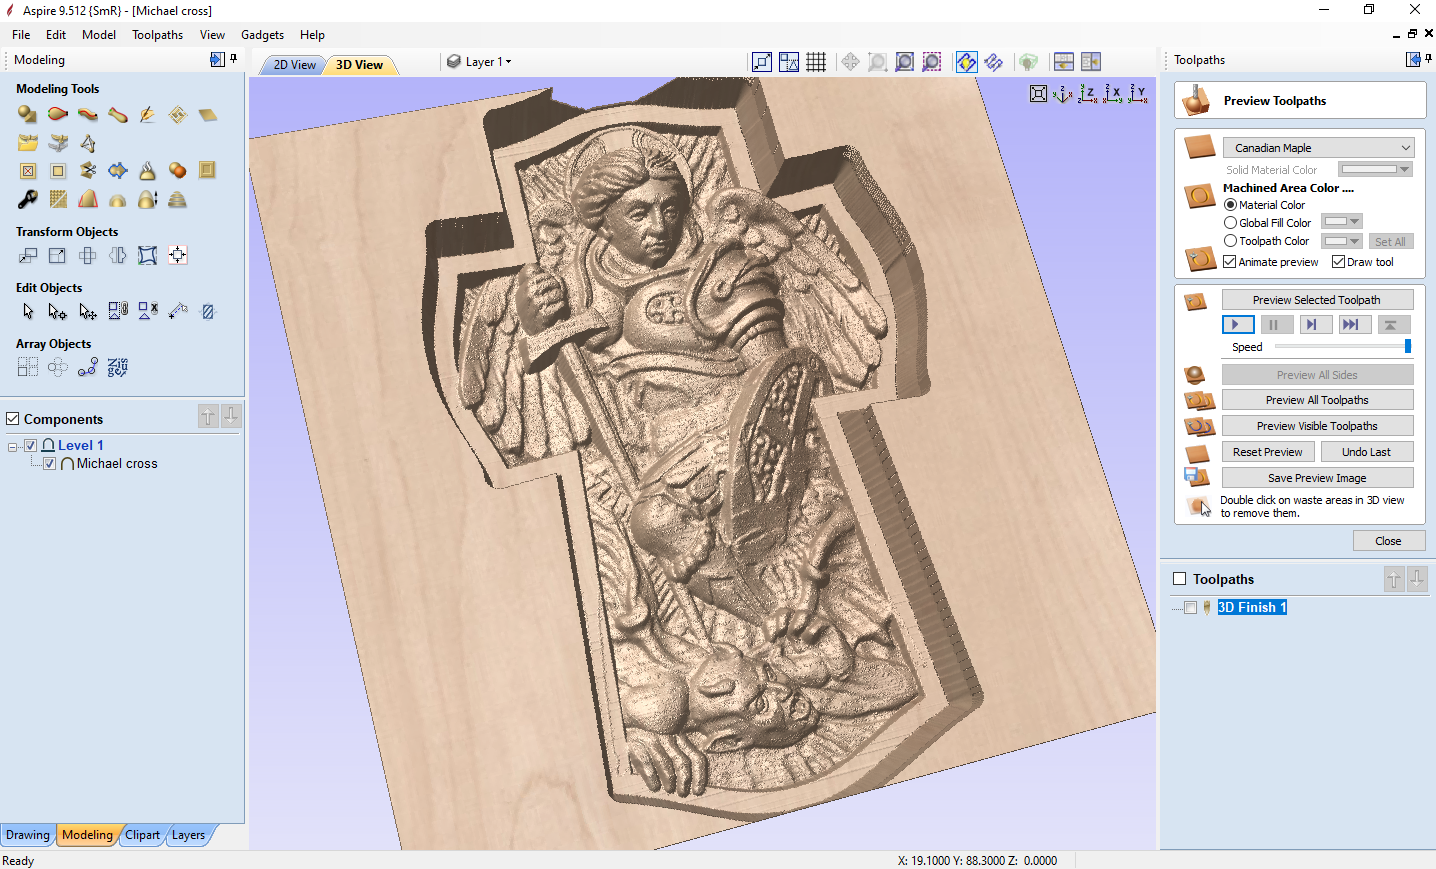Click the wrench-shaped modeling tool icon
1436x869 pixels.
[28, 199]
